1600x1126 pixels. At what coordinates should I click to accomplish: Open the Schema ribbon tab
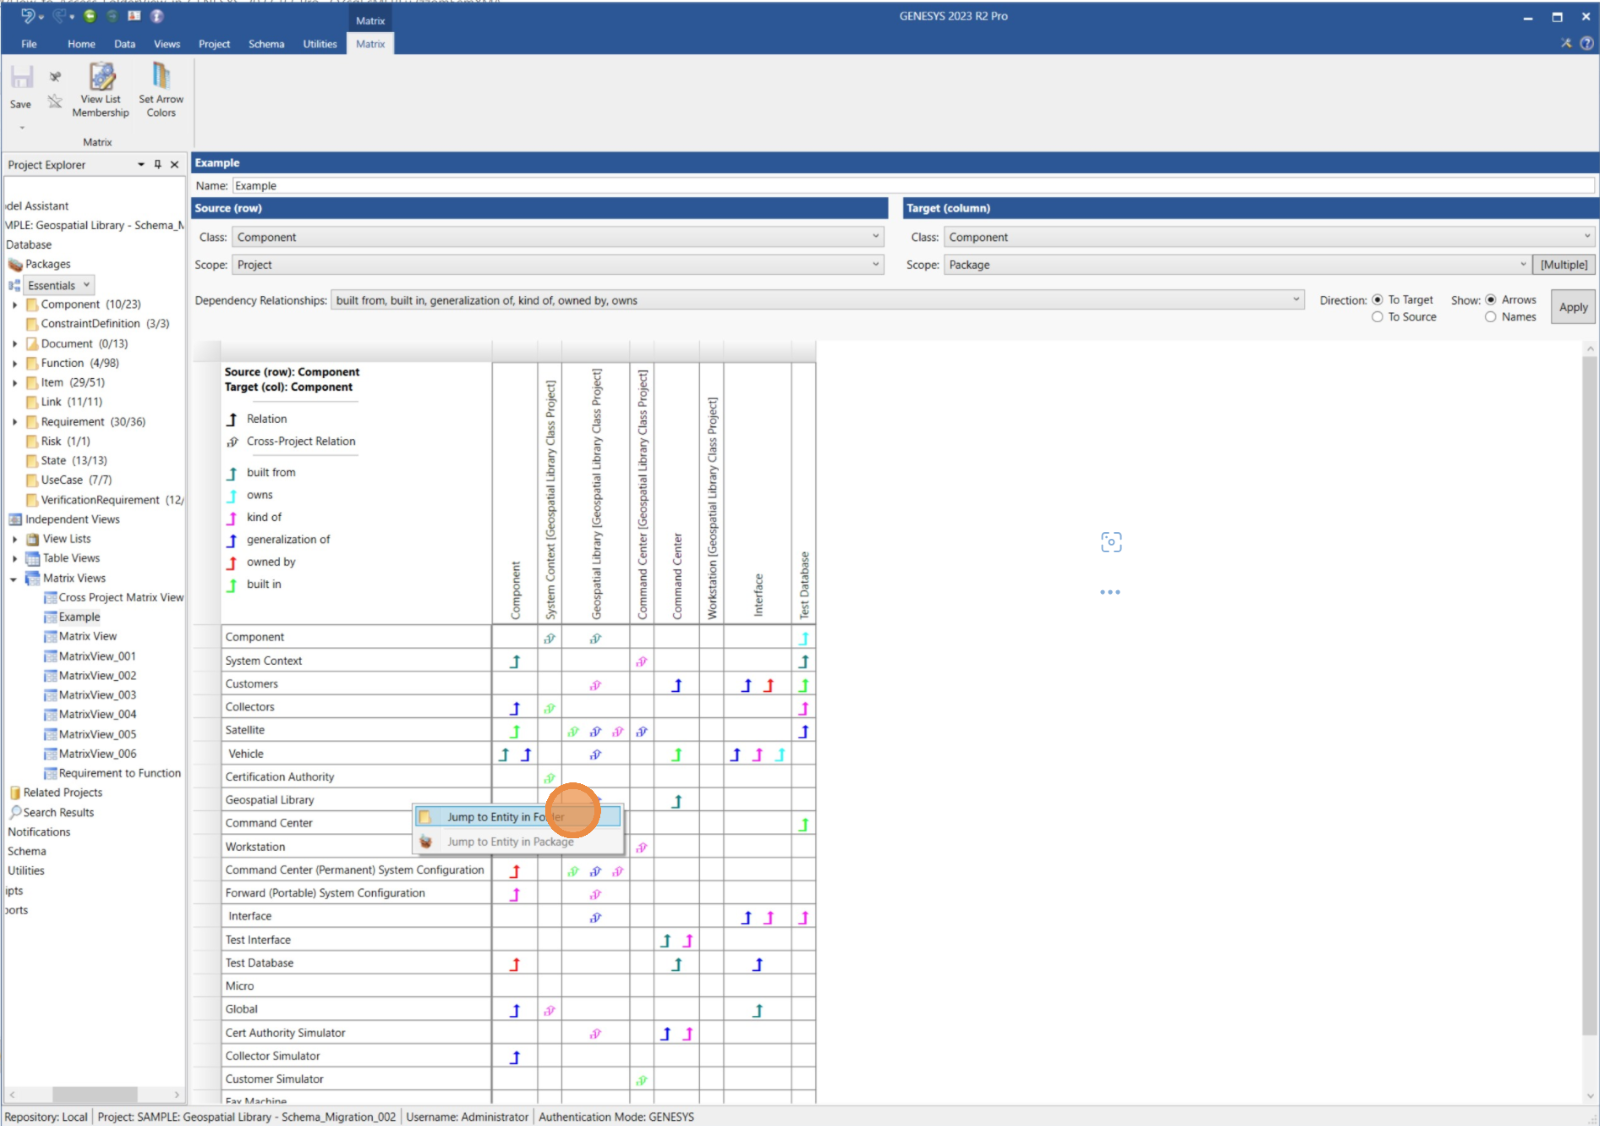[x=266, y=44]
